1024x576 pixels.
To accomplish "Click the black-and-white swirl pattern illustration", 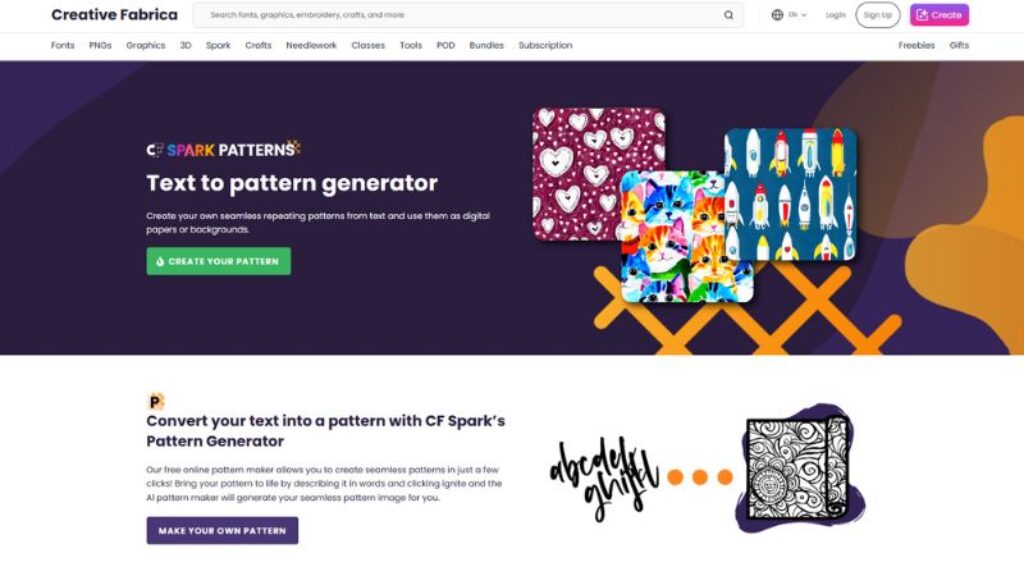I will click(797, 469).
